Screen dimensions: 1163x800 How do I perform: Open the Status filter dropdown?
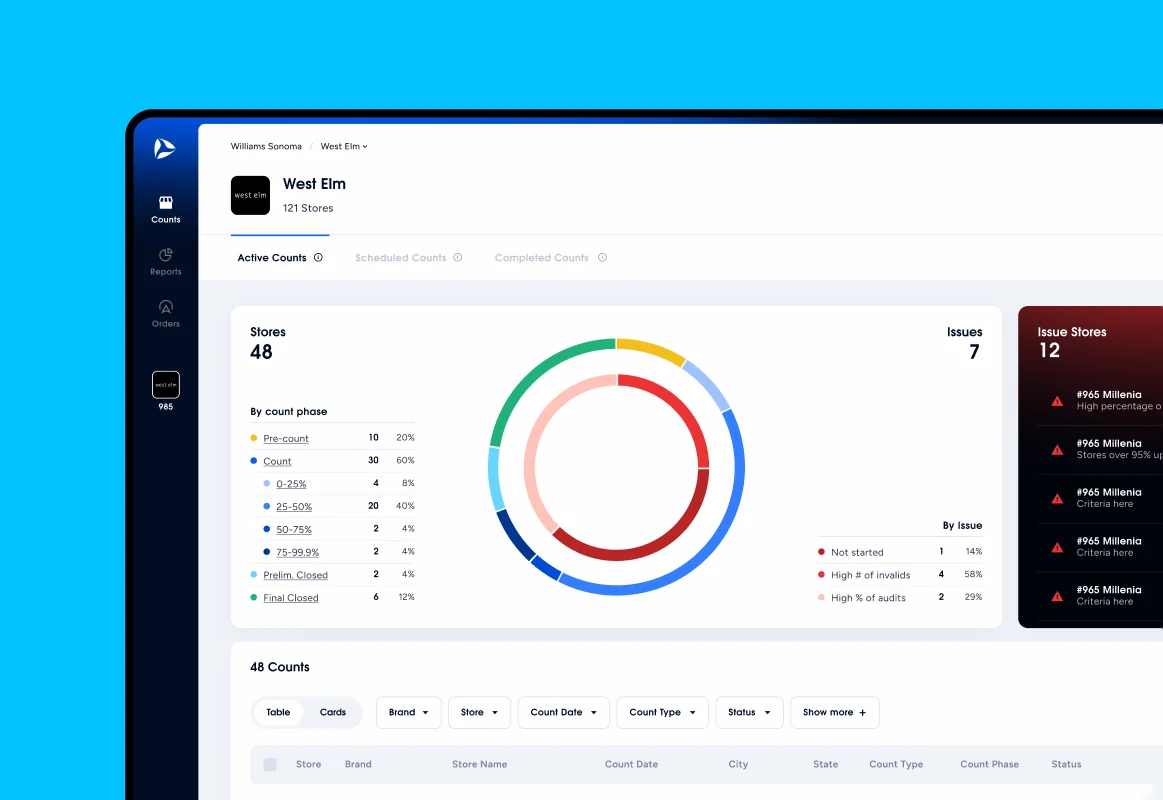point(749,713)
